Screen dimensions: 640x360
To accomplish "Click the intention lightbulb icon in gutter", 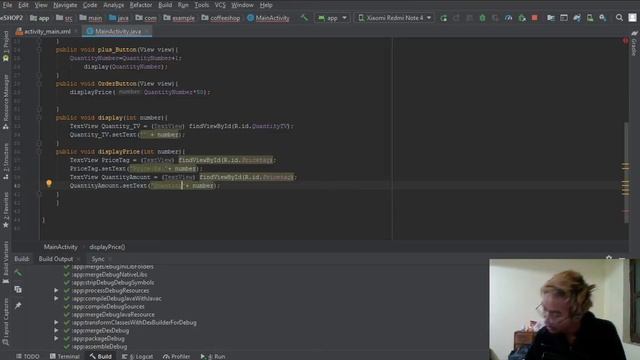I will pyautogui.click(x=49, y=184).
